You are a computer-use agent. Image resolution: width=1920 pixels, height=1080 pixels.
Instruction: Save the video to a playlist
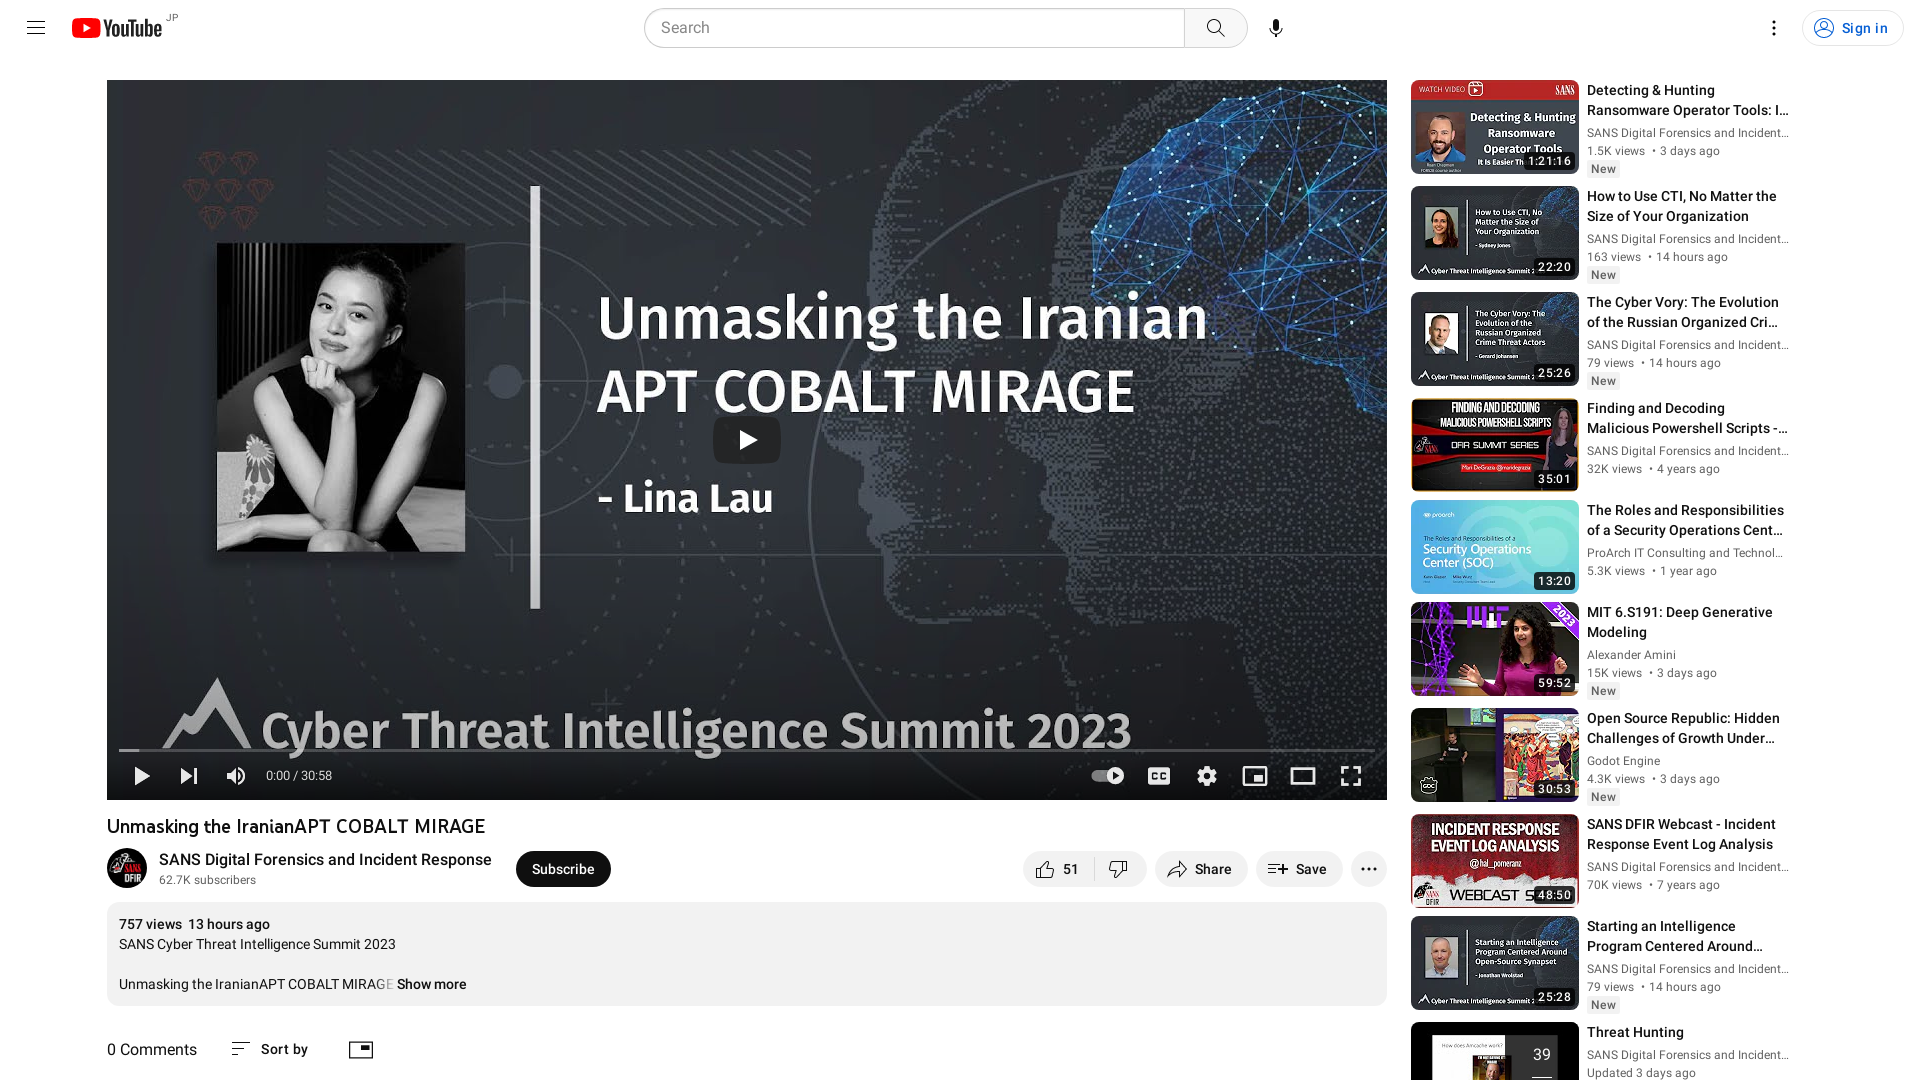pyautogui.click(x=1299, y=869)
